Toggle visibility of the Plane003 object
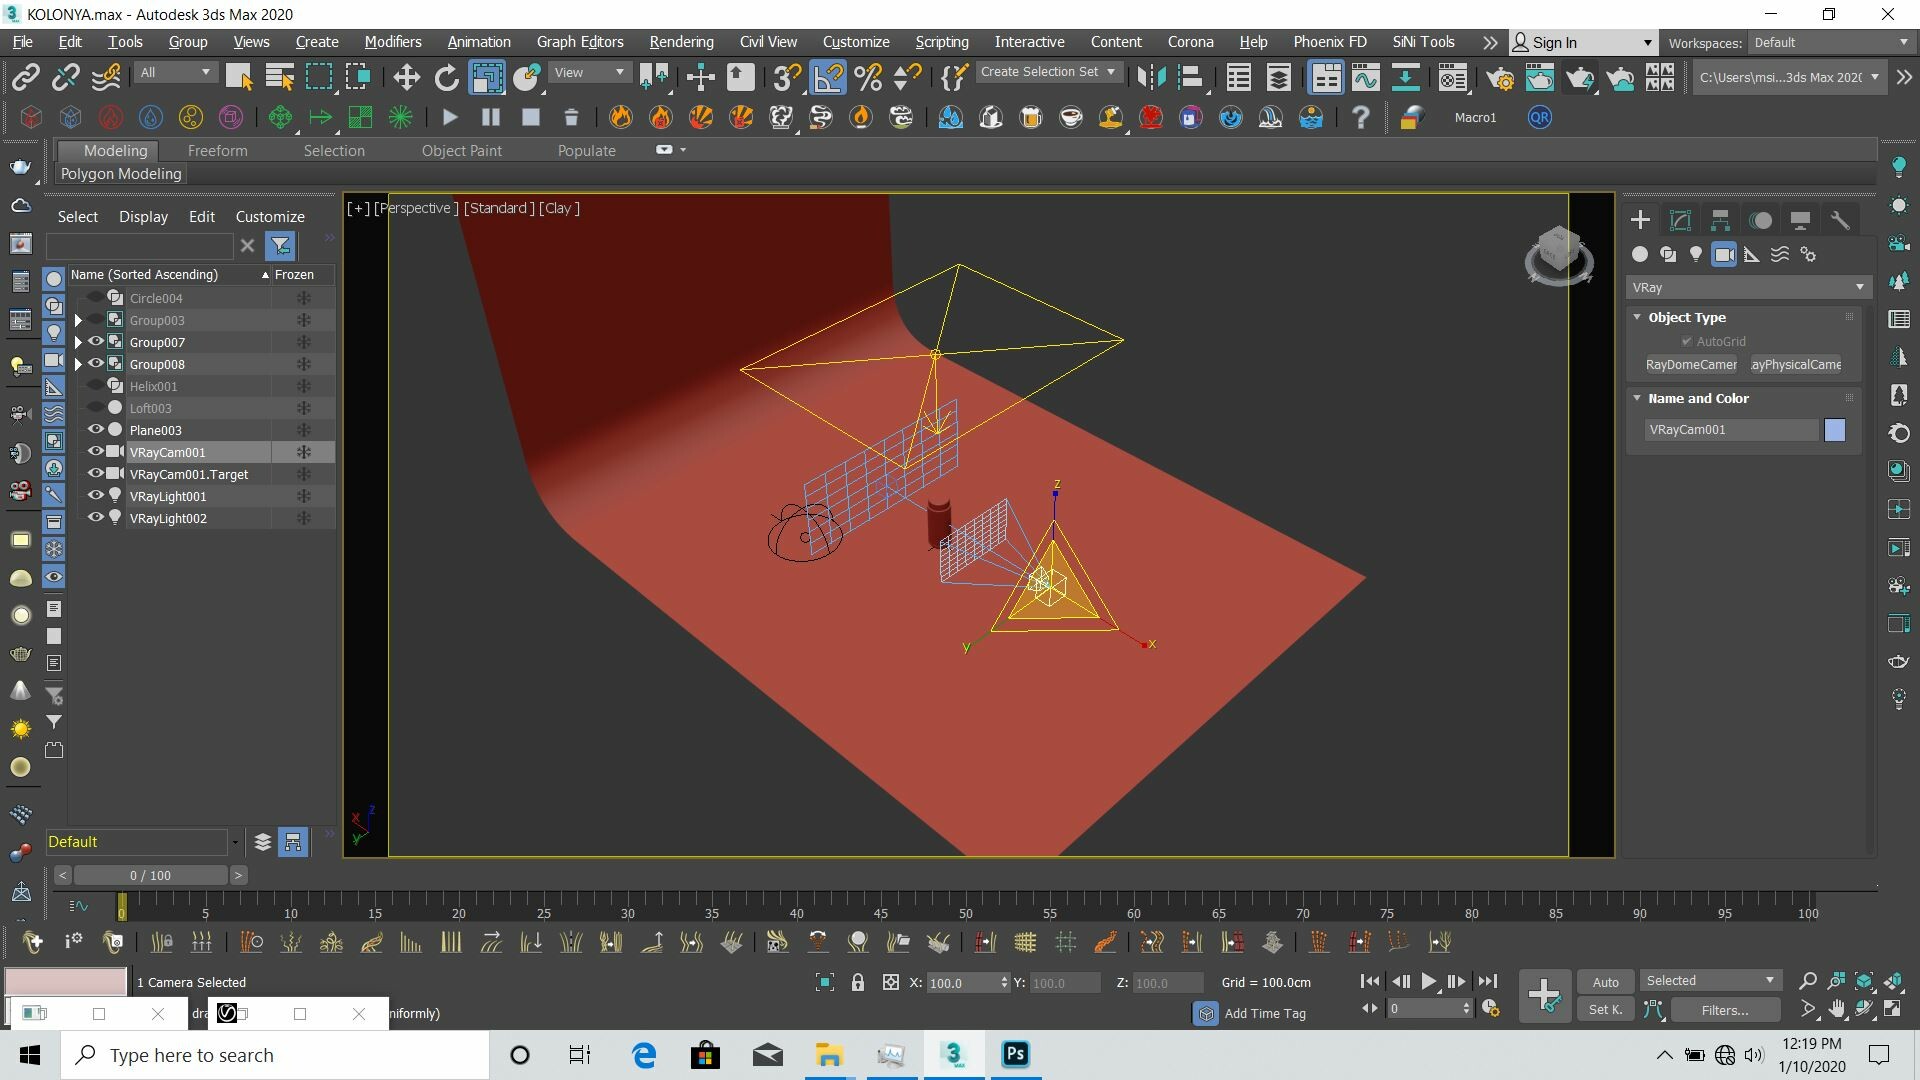1920x1080 pixels. pos(96,430)
